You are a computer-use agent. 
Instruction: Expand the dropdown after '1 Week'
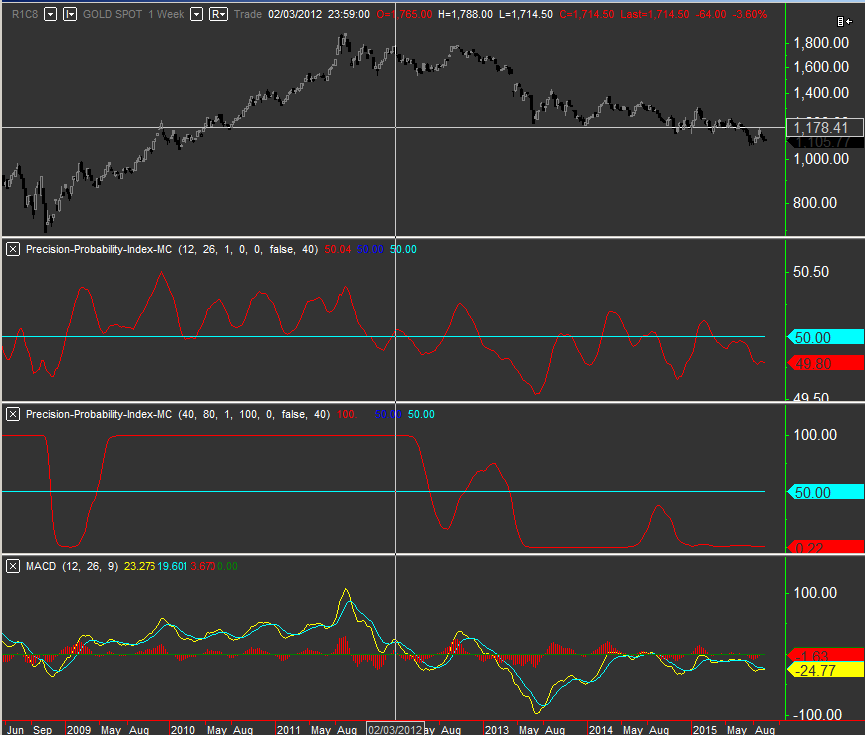click(x=196, y=14)
